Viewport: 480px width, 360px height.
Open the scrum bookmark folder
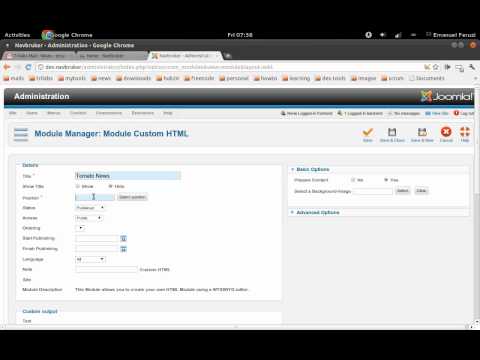coord(393,78)
